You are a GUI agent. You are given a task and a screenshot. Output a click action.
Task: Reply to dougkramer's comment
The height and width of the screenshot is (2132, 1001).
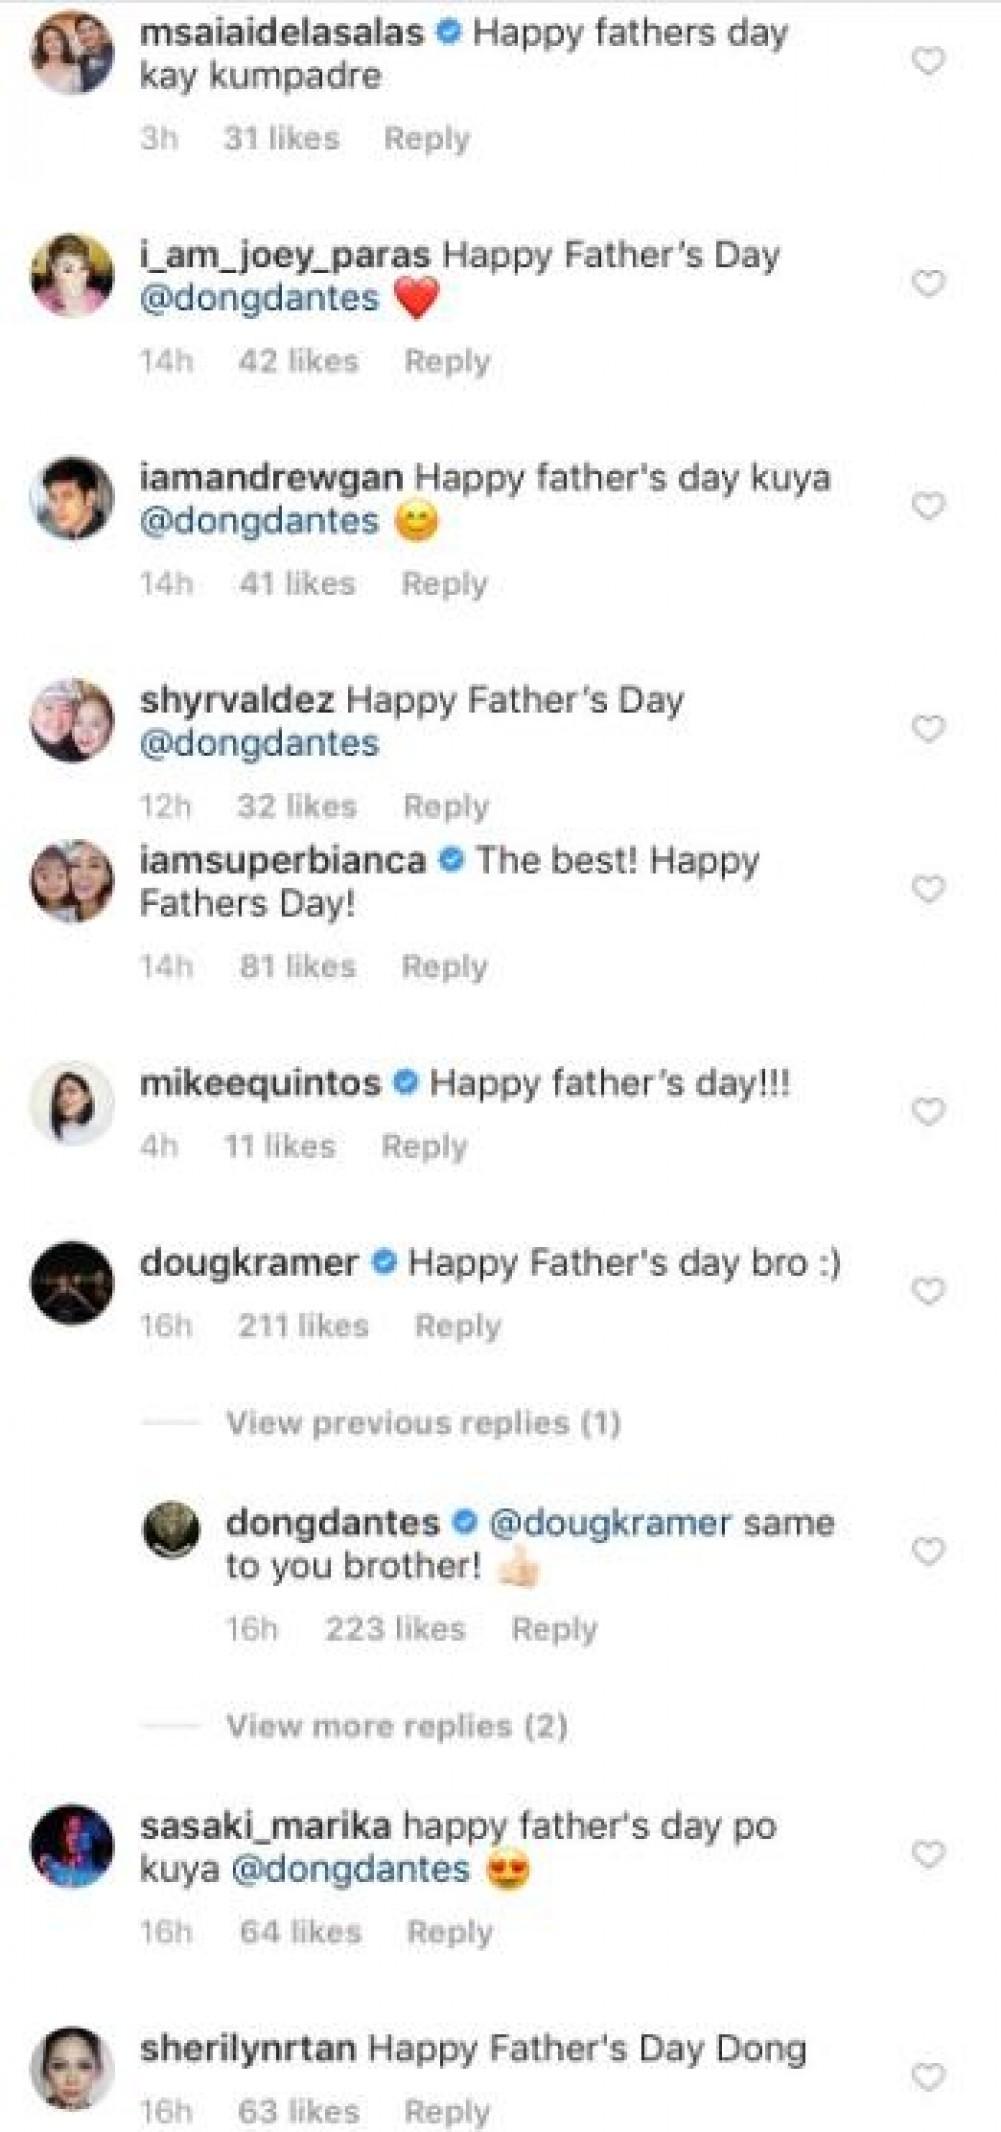click(457, 1326)
